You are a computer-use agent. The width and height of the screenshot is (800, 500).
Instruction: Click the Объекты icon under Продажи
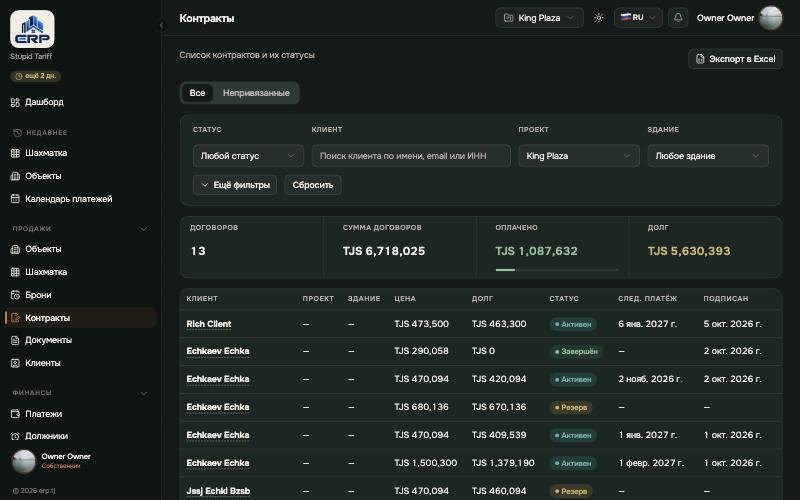point(15,249)
